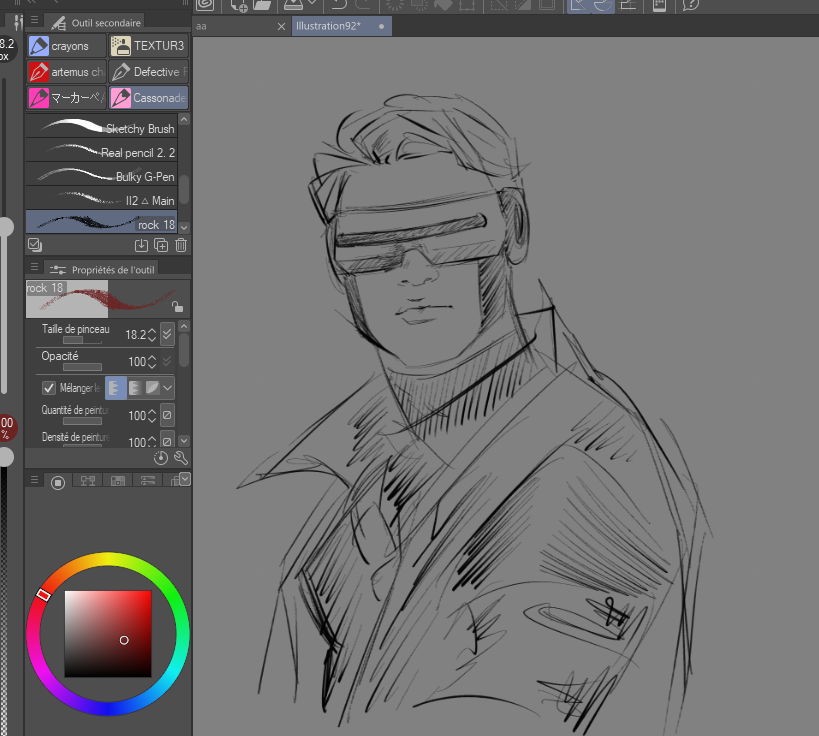Close the aa document tab
The image size is (819, 736).
click(x=282, y=26)
